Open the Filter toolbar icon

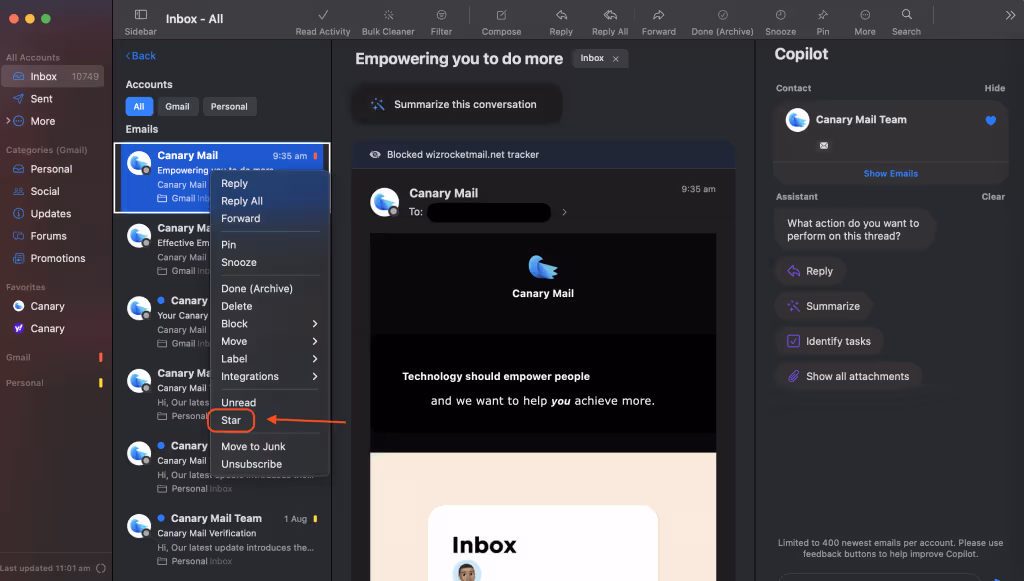(441, 15)
